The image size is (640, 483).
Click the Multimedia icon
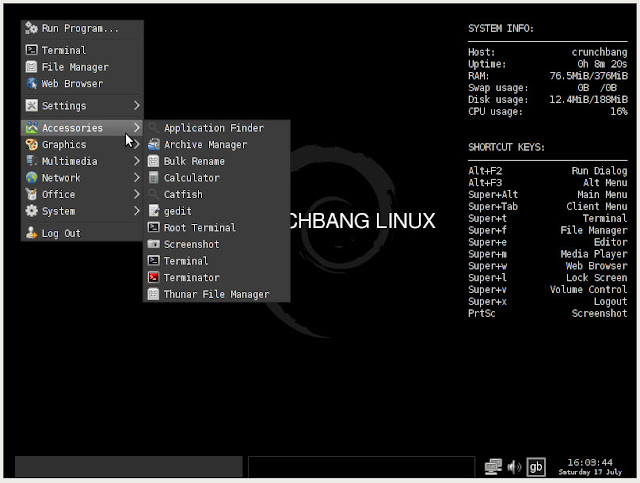coord(31,161)
